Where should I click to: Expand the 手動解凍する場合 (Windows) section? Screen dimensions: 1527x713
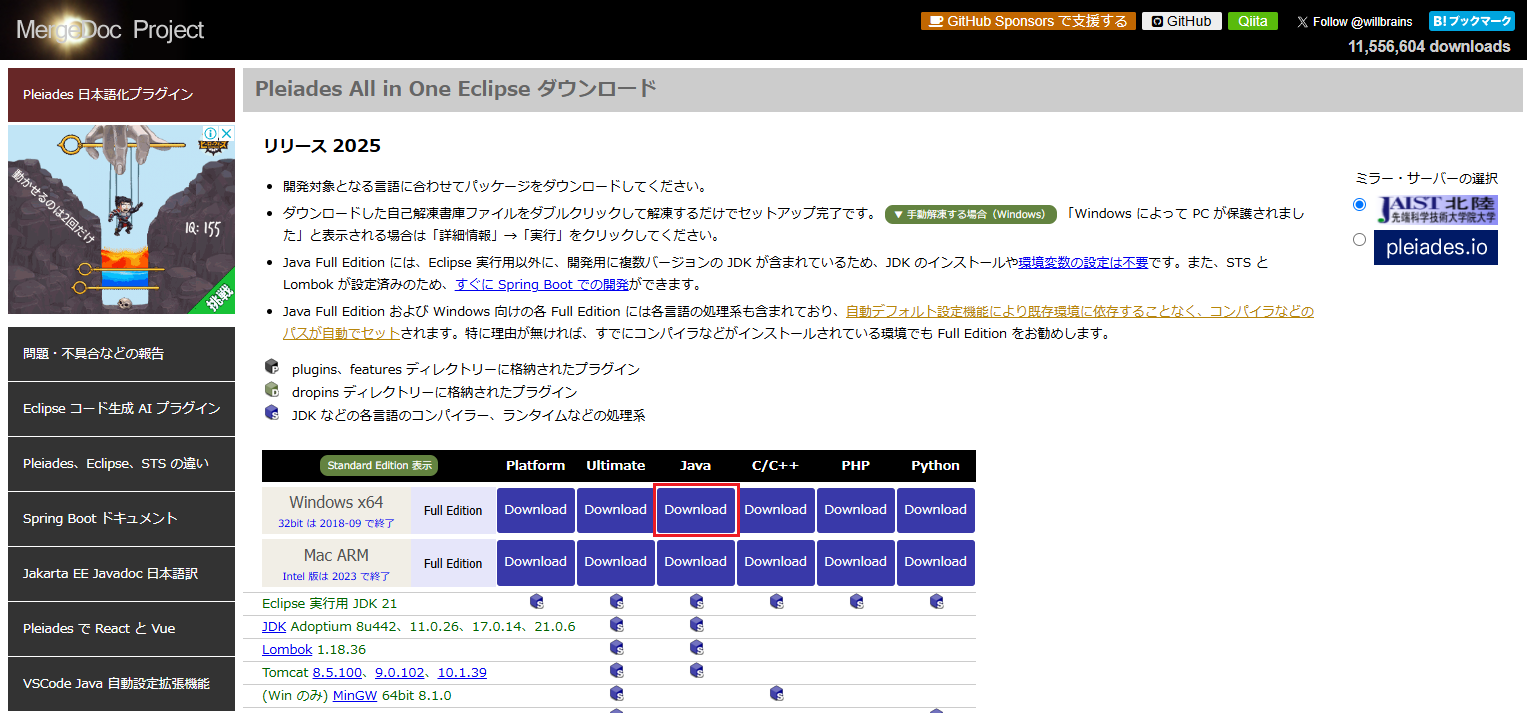pyautogui.click(x=971, y=215)
